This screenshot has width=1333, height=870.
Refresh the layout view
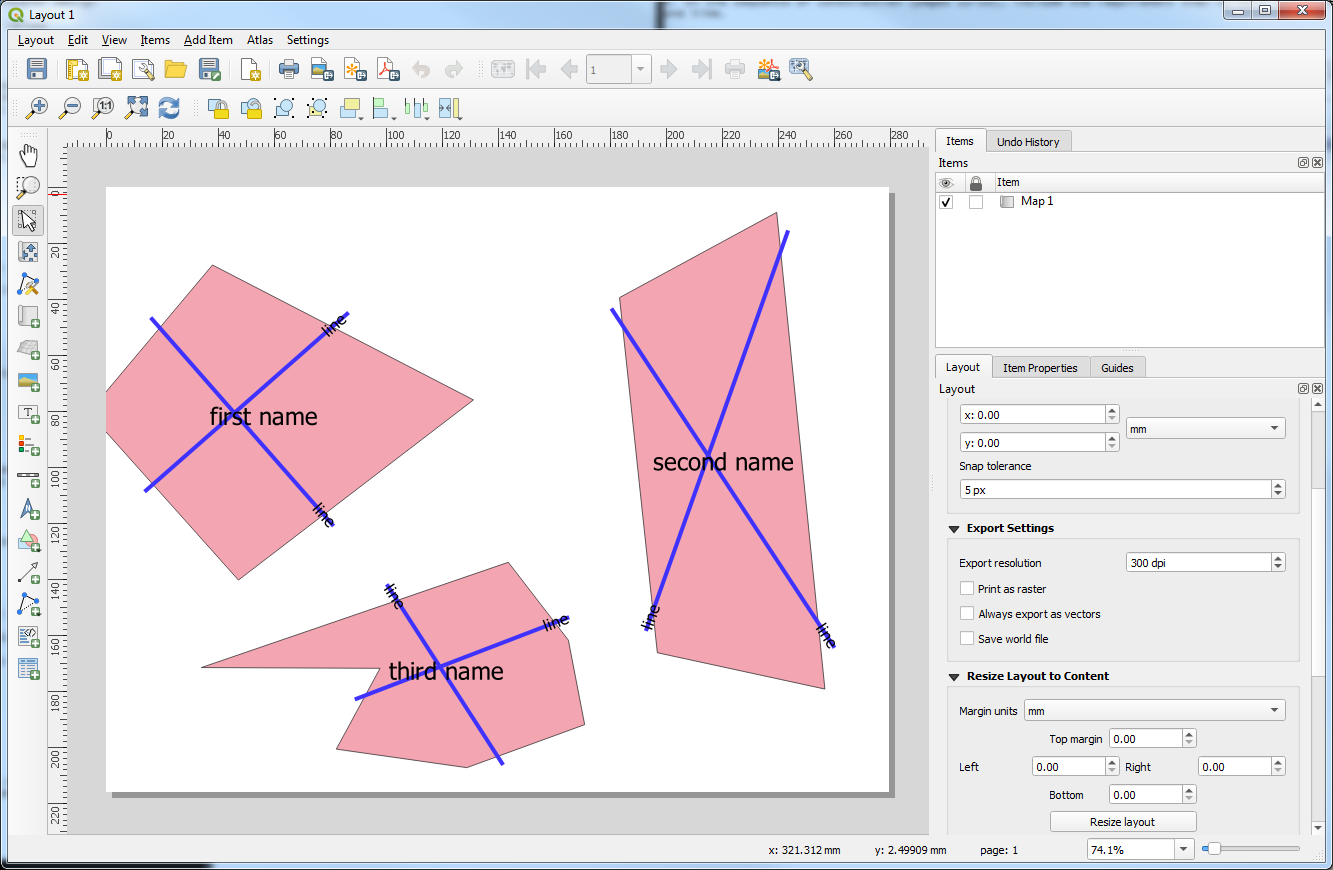pyautogui.click(x=168, y=107)
